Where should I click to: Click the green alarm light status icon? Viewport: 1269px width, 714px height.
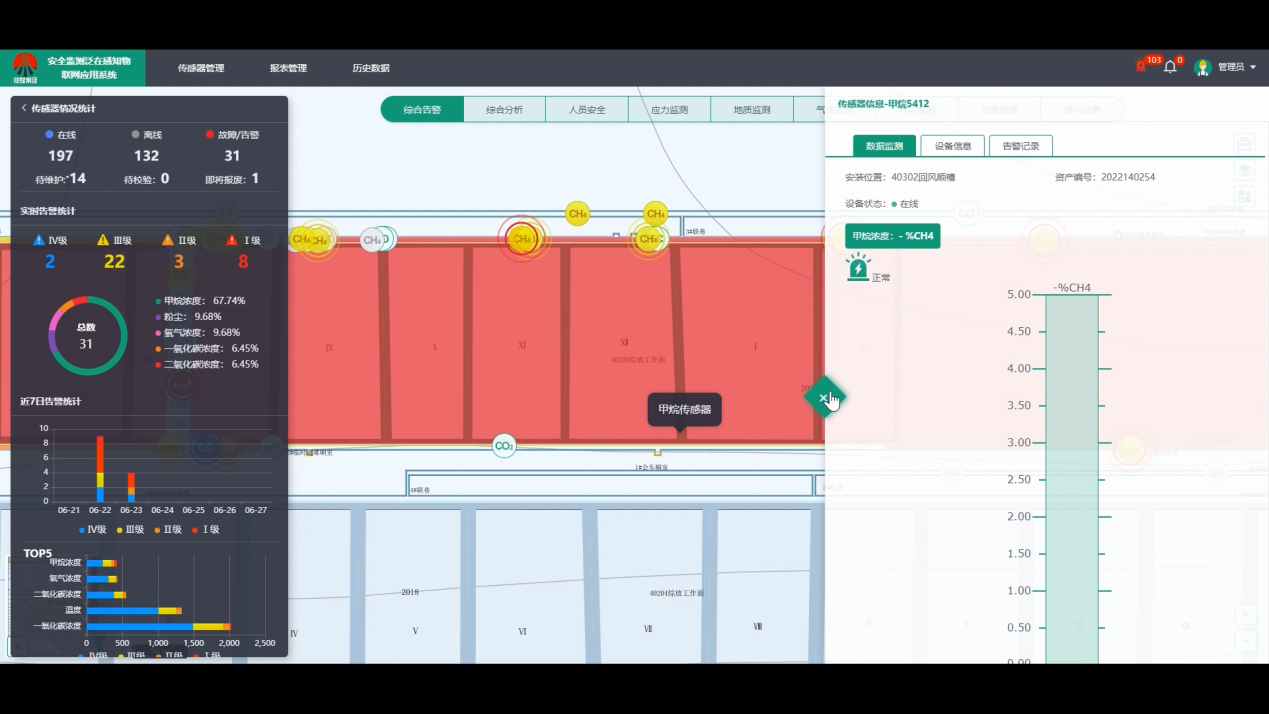tap(857, 268)
